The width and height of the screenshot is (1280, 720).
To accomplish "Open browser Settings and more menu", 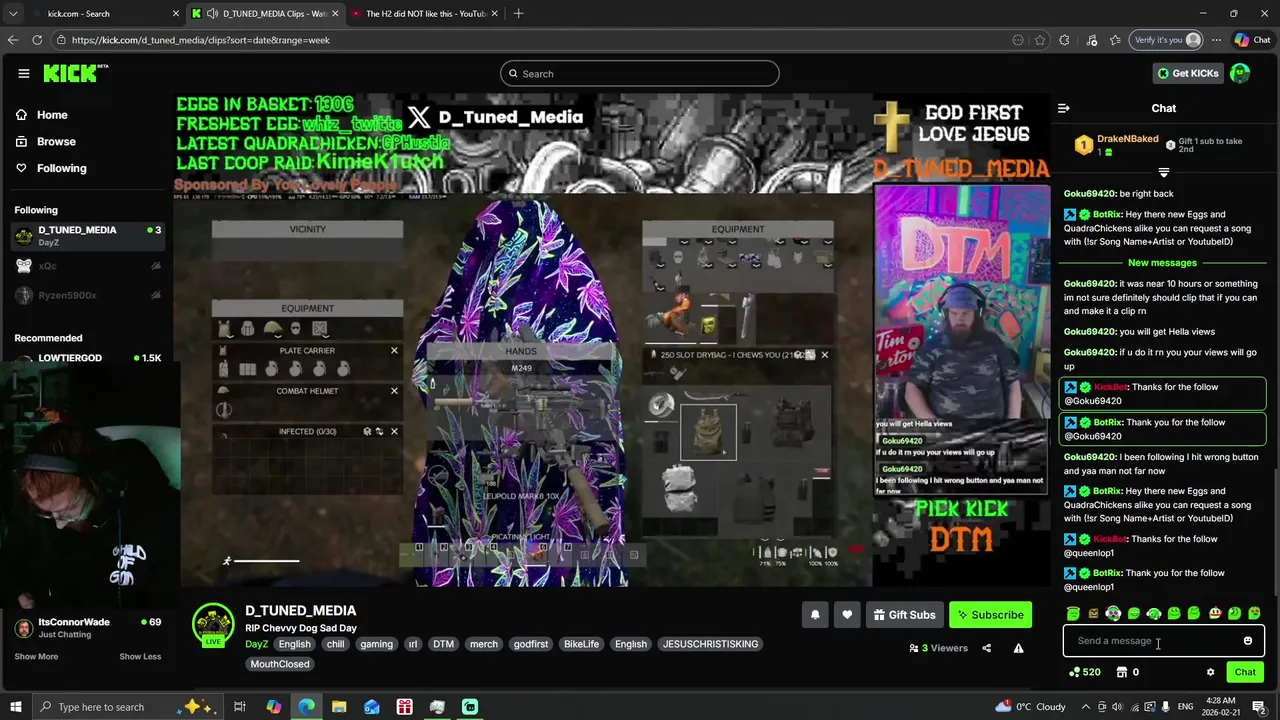I will coord(1216,40).
